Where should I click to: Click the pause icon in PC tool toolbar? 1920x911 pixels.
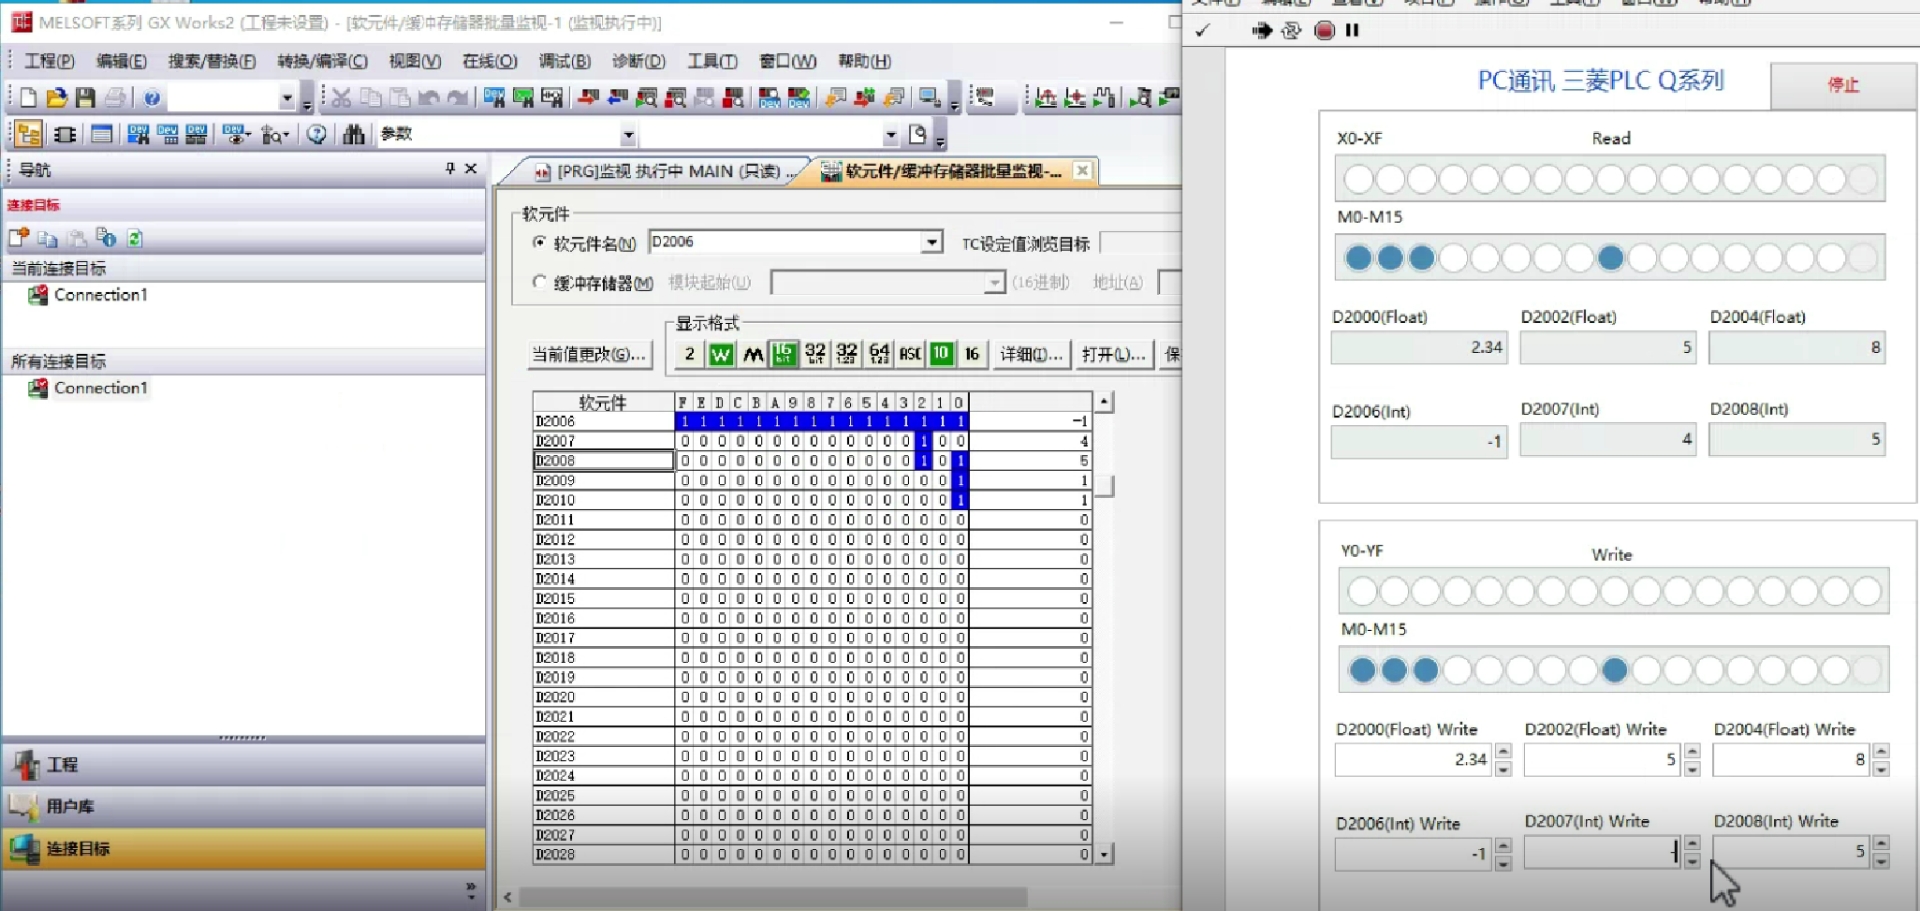pos(1352,31)
